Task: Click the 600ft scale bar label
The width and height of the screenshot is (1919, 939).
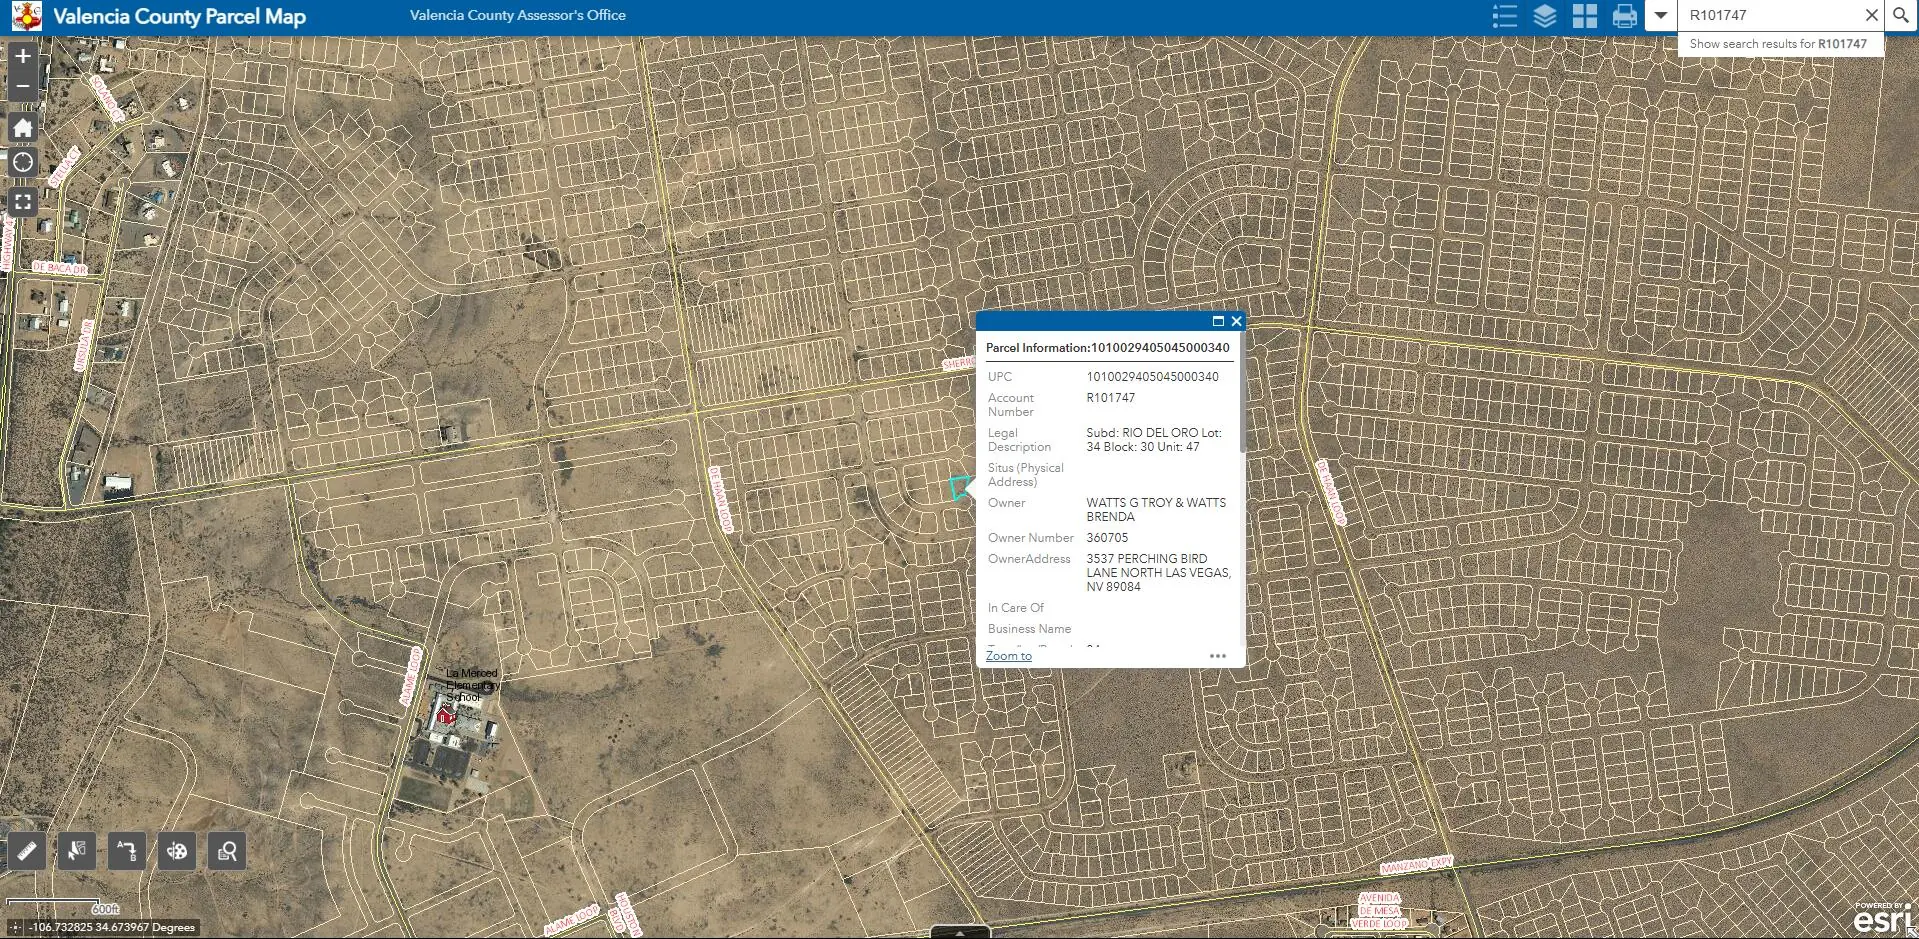Action: click(105, 909)
